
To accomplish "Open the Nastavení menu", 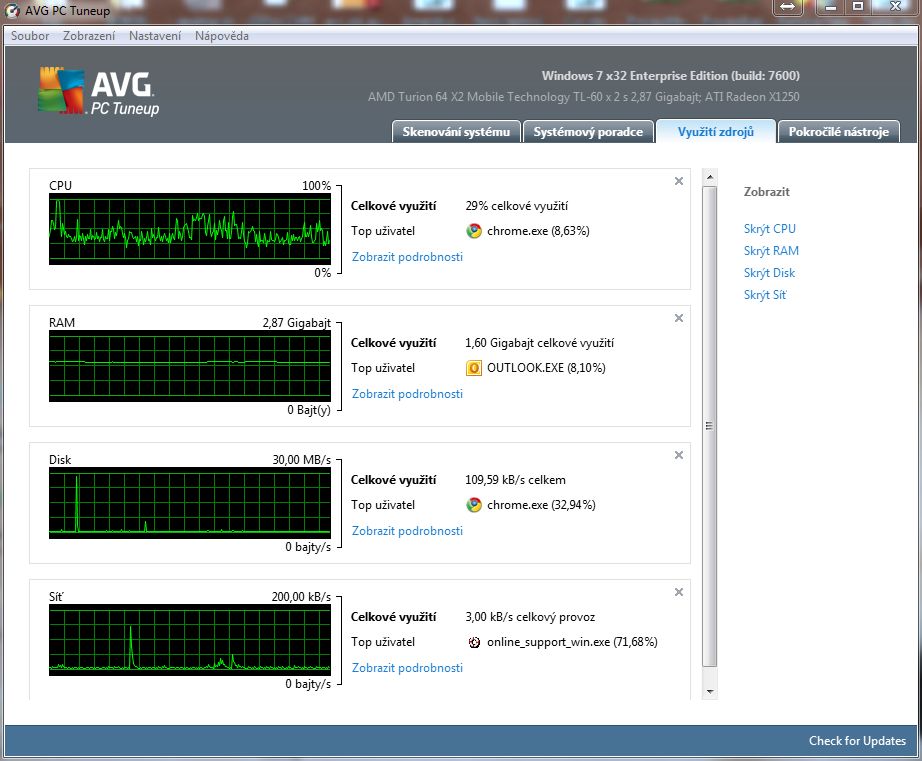I will point(155,36).
